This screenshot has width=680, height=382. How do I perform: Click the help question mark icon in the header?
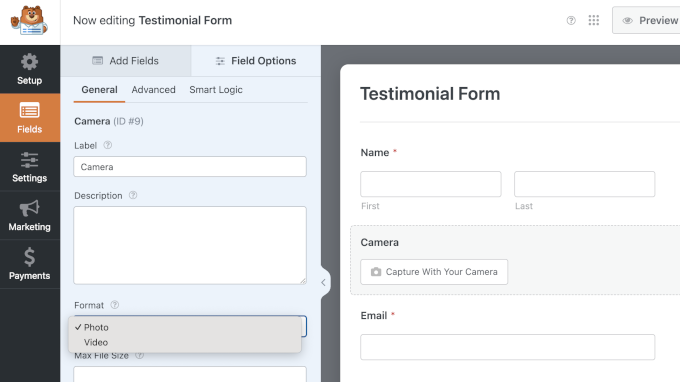(571, 20)
